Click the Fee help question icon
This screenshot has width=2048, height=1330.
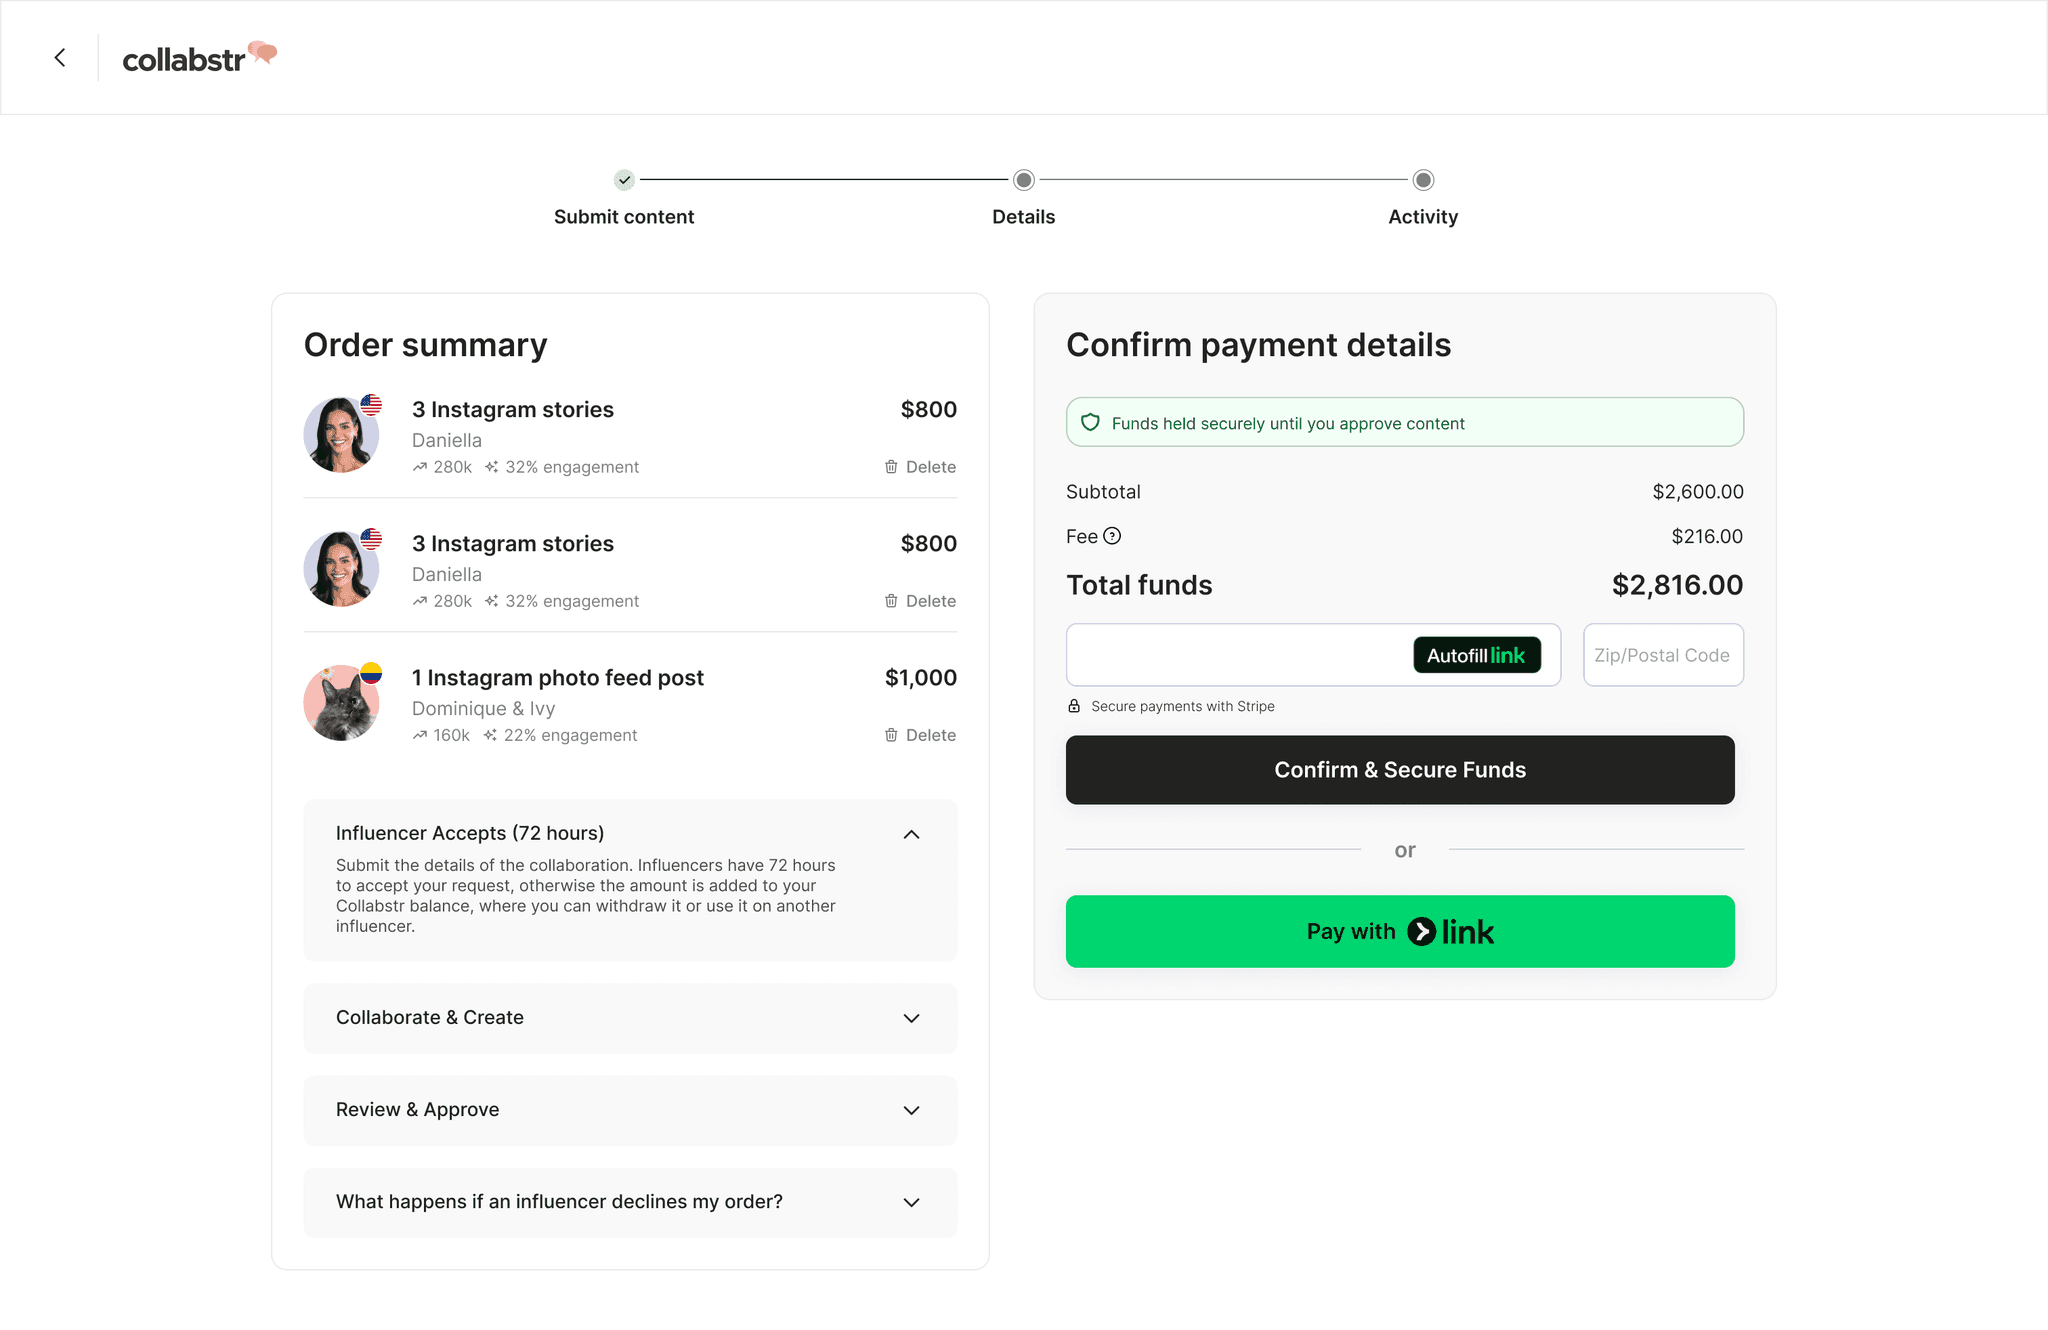tap(1112, 536)
